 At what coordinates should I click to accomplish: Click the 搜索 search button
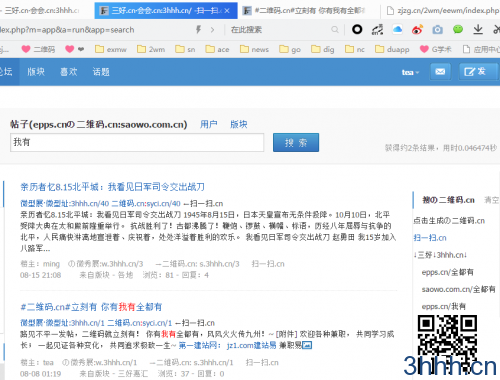296,142
